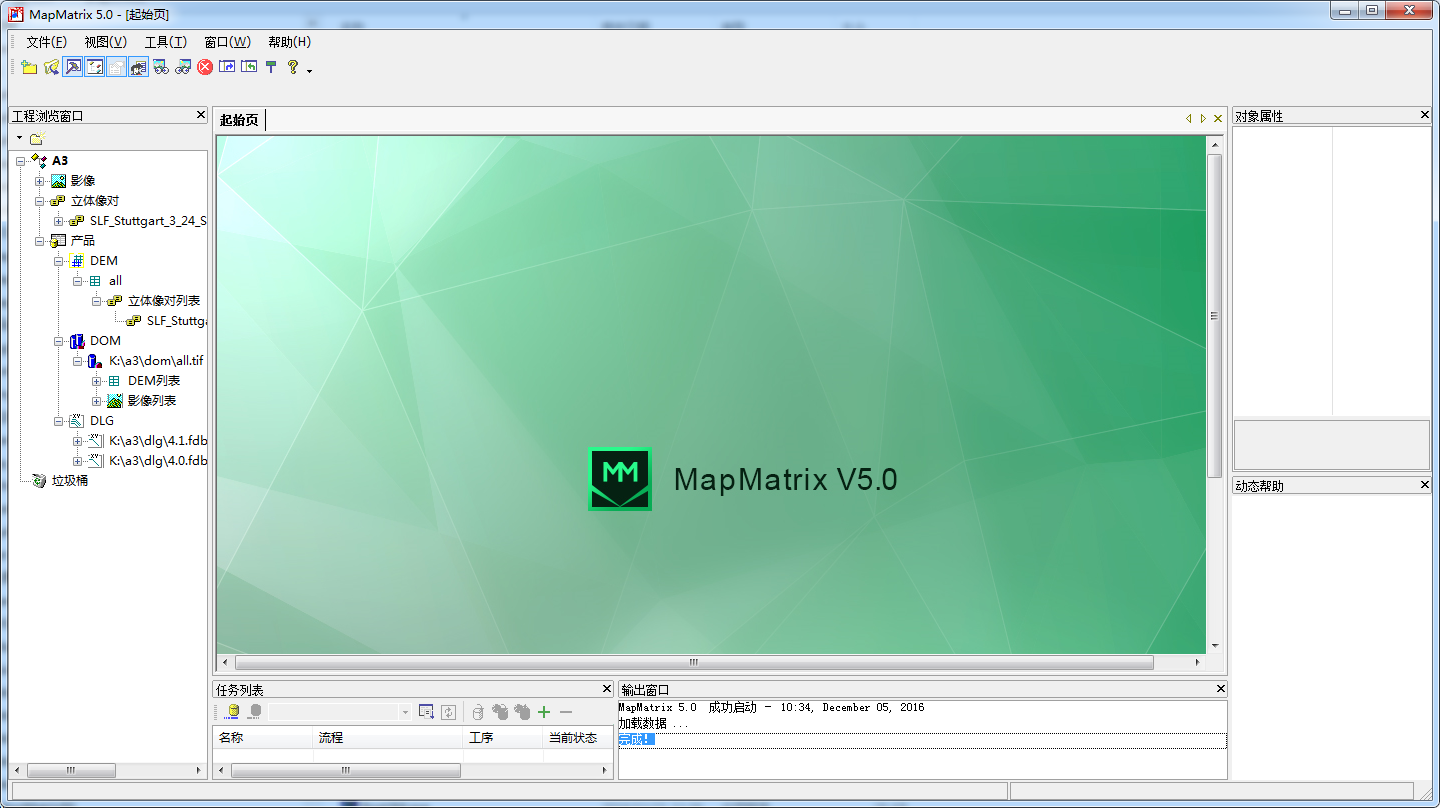Click the open project folder icon with arrow

[x=51, y=67]
